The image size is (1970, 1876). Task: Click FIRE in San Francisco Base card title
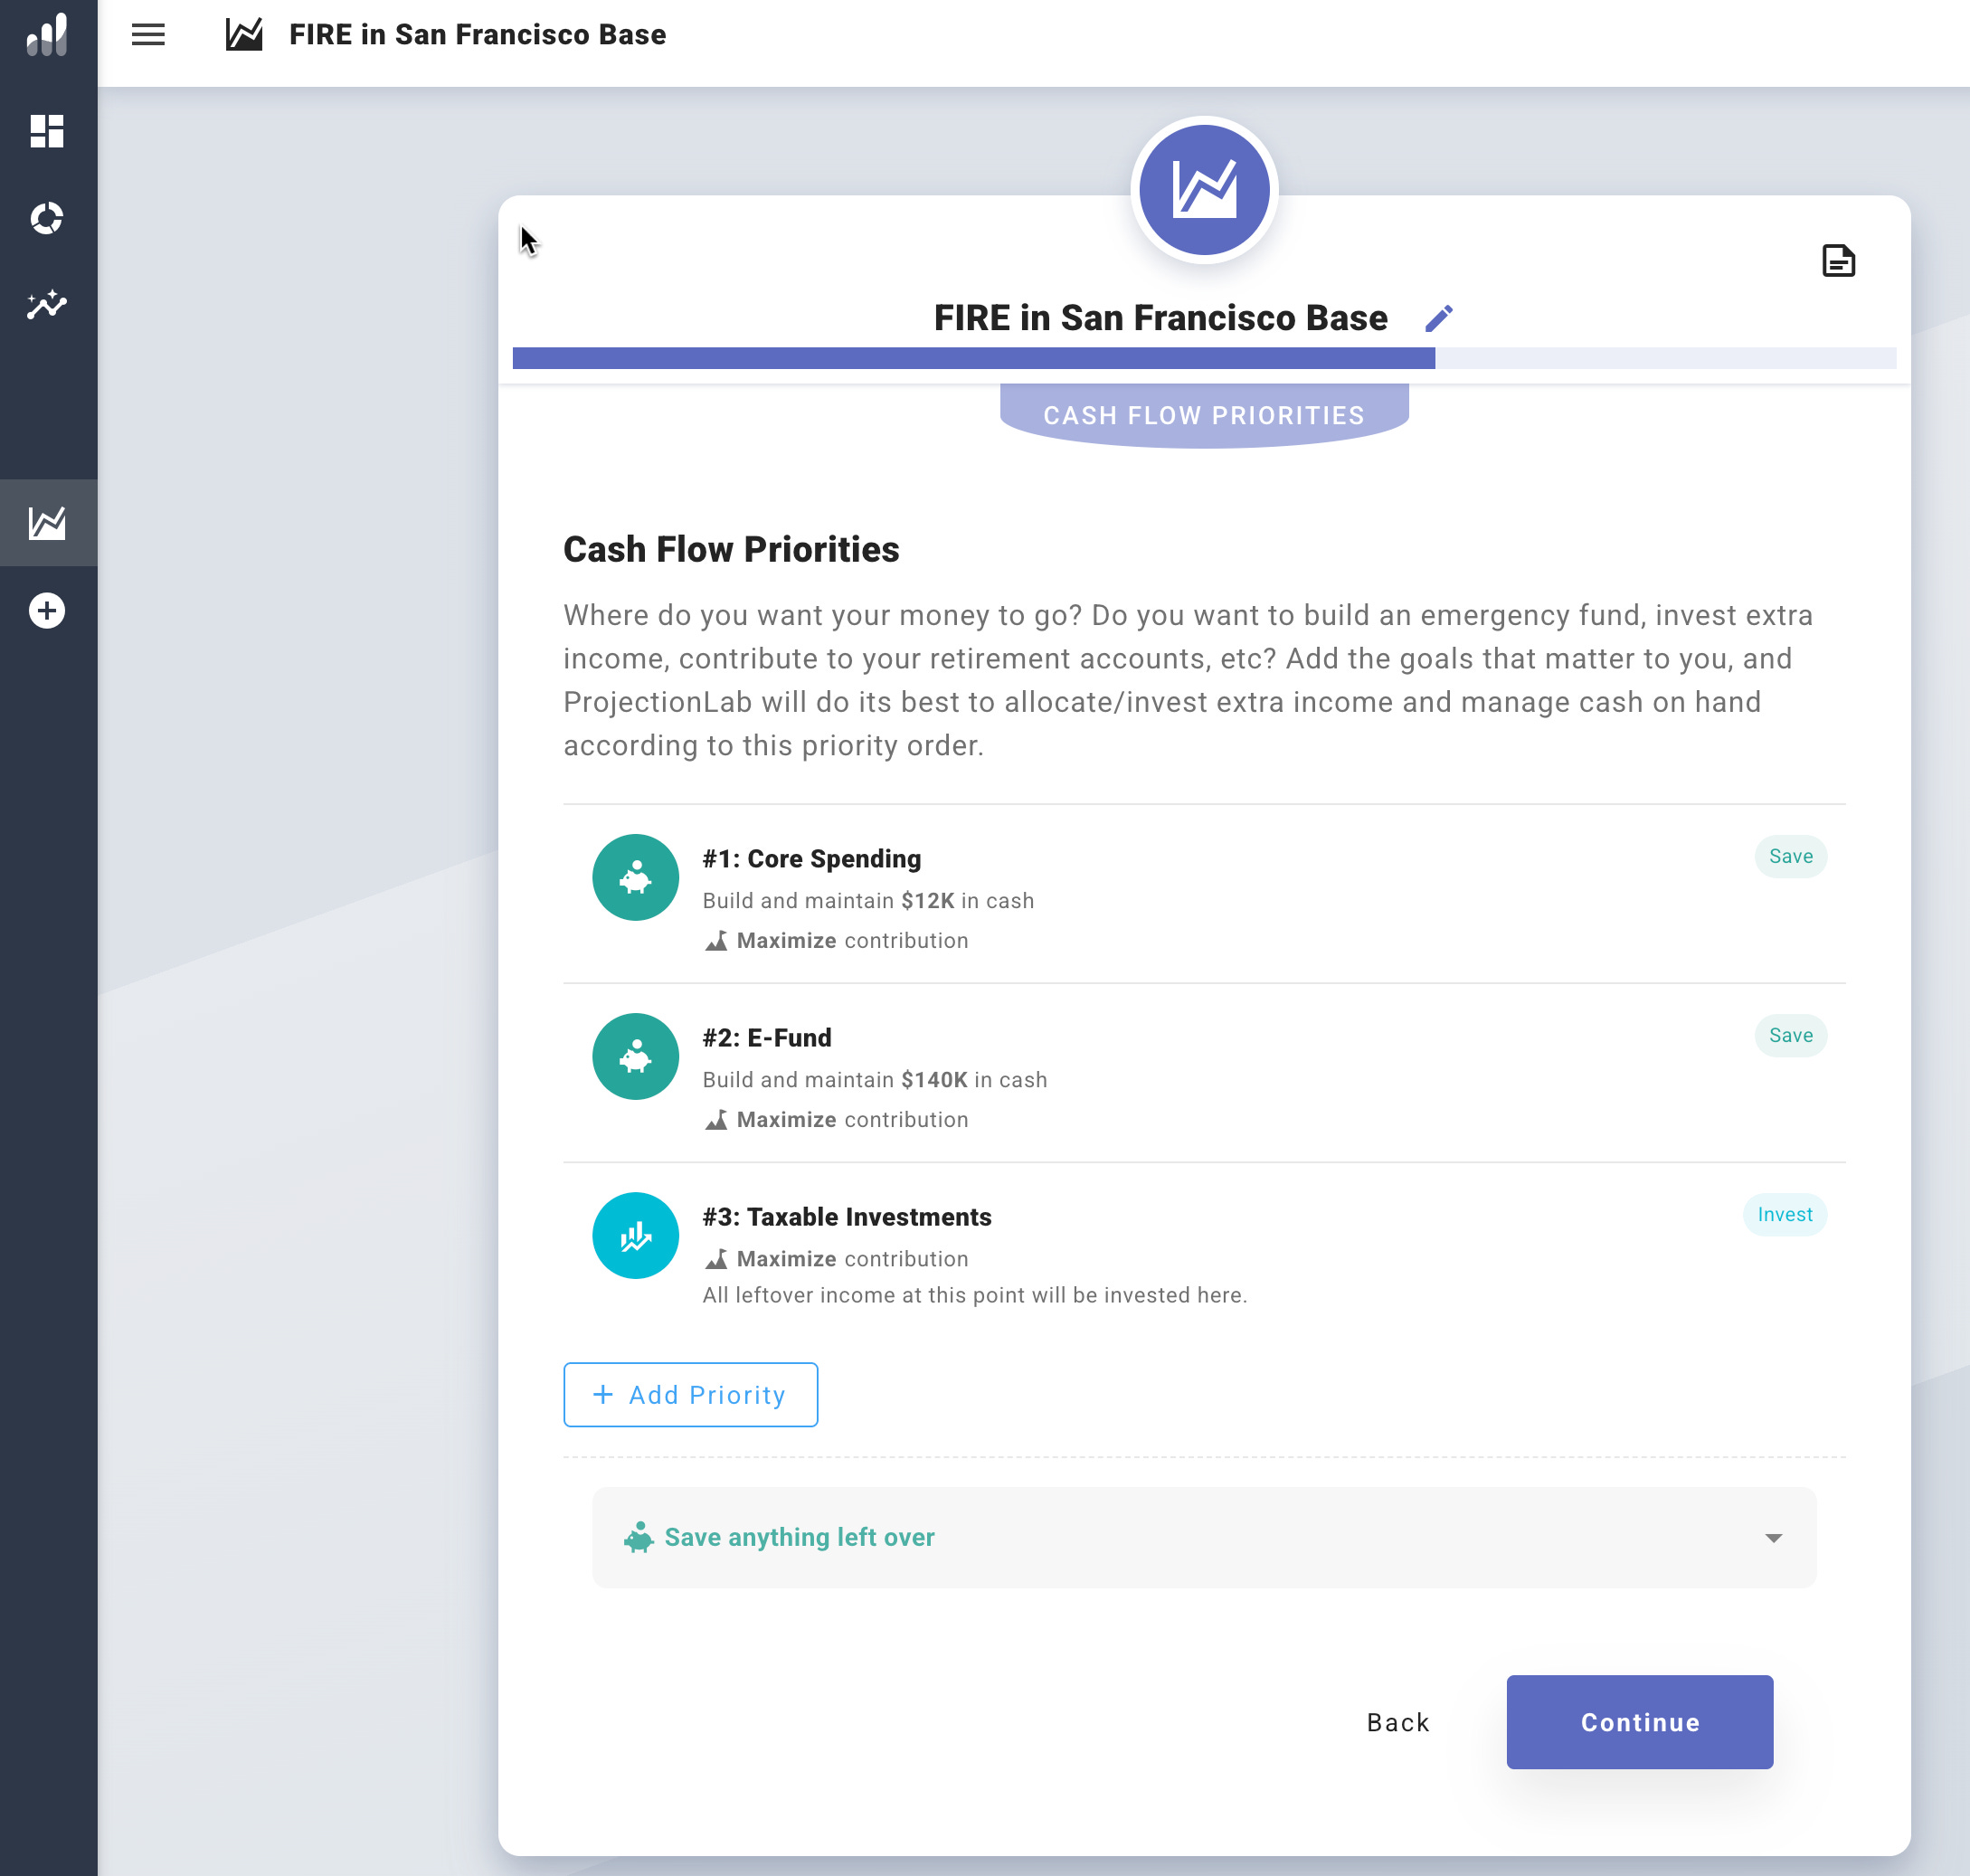(1160, 318)
